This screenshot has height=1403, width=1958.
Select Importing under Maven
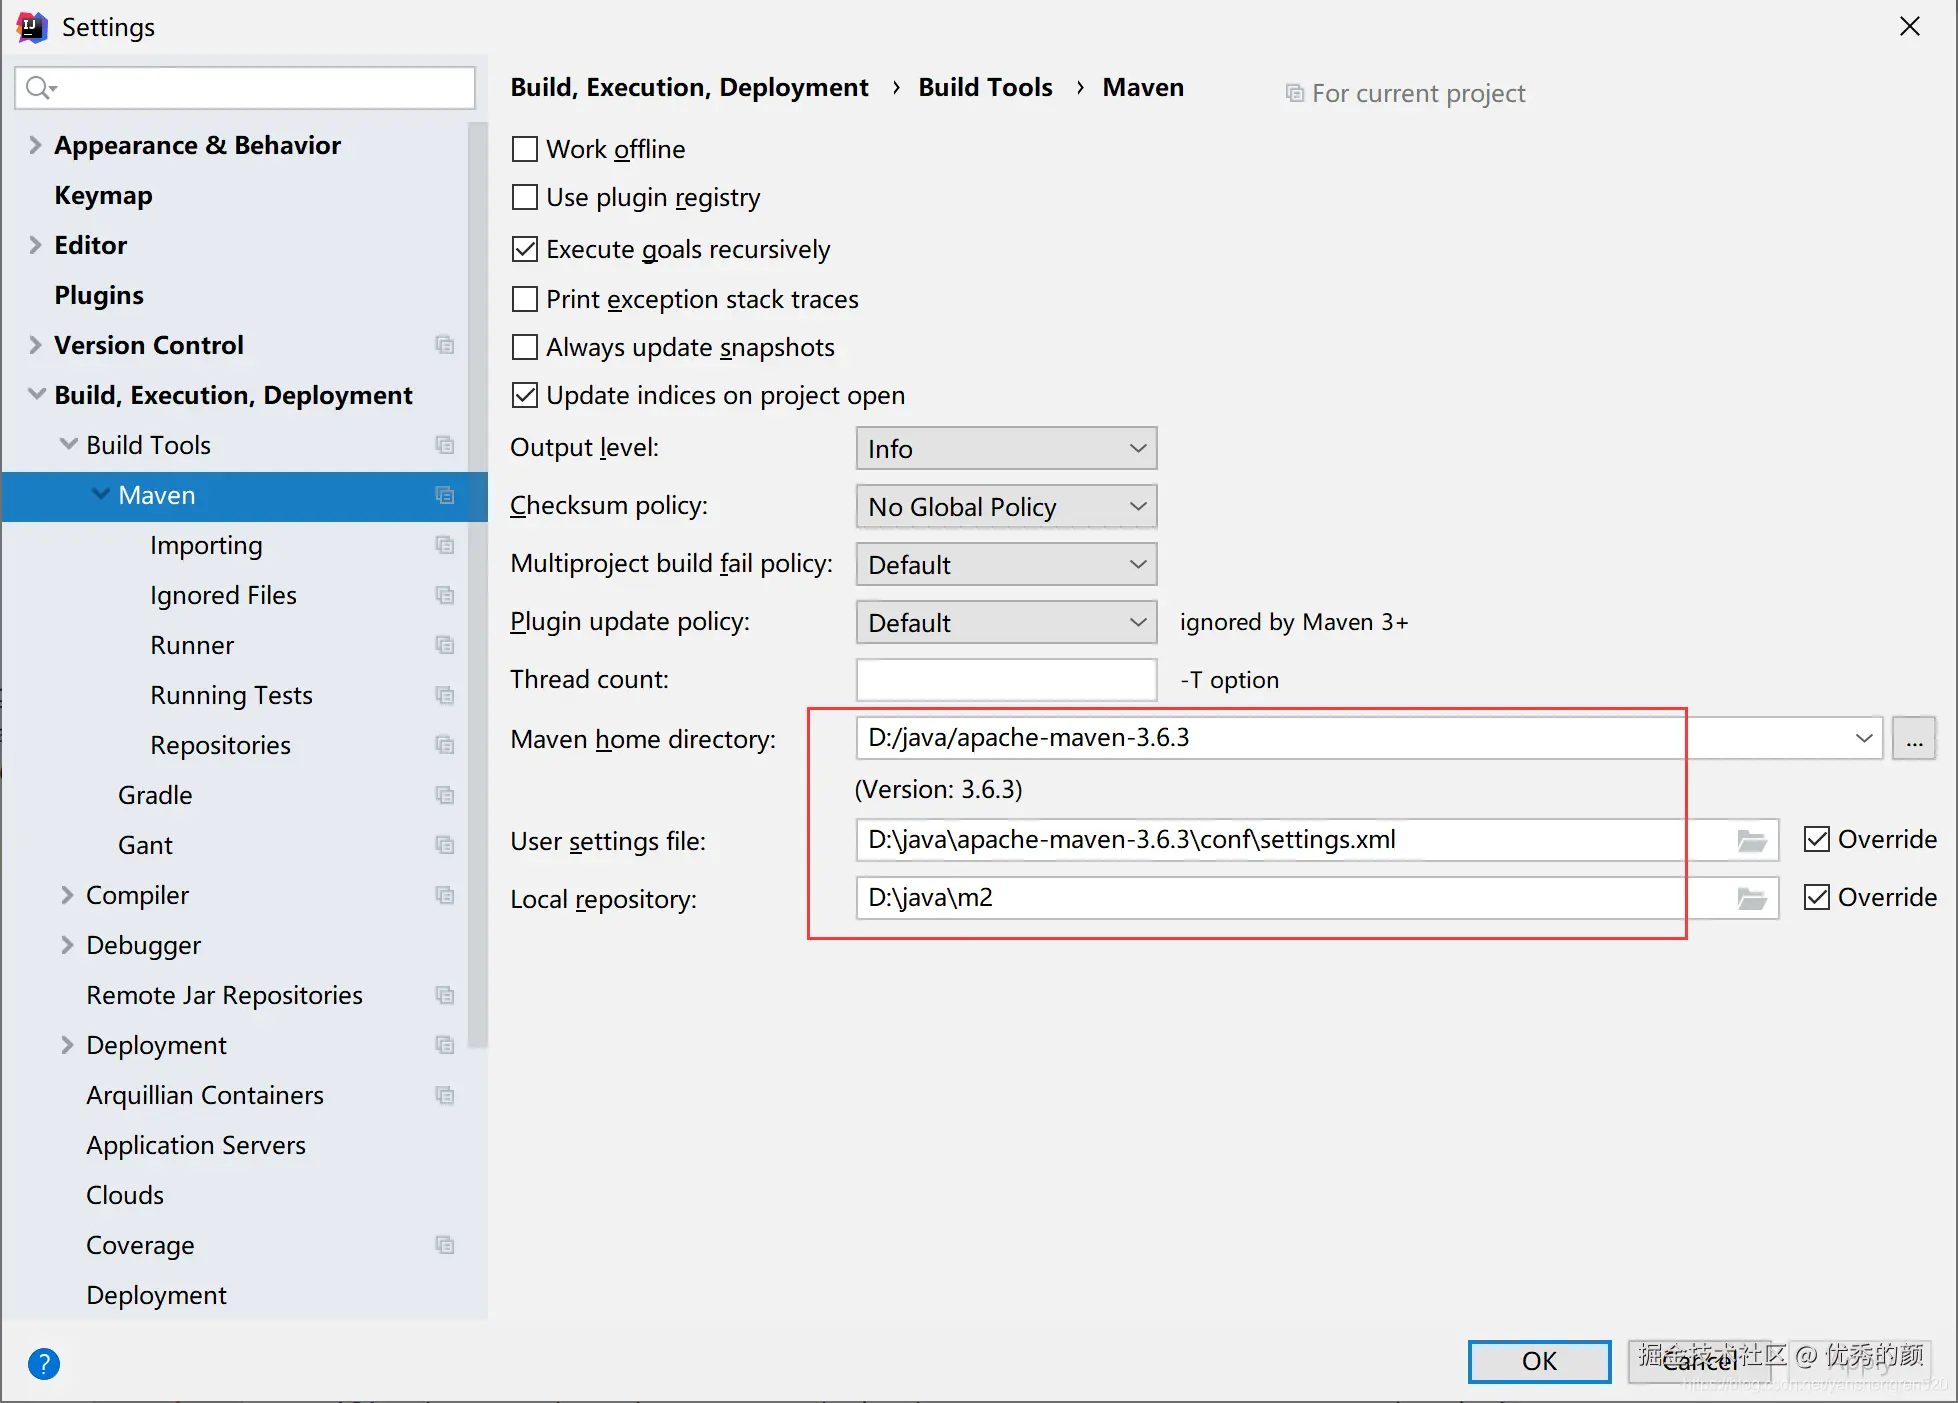point(206,545)
